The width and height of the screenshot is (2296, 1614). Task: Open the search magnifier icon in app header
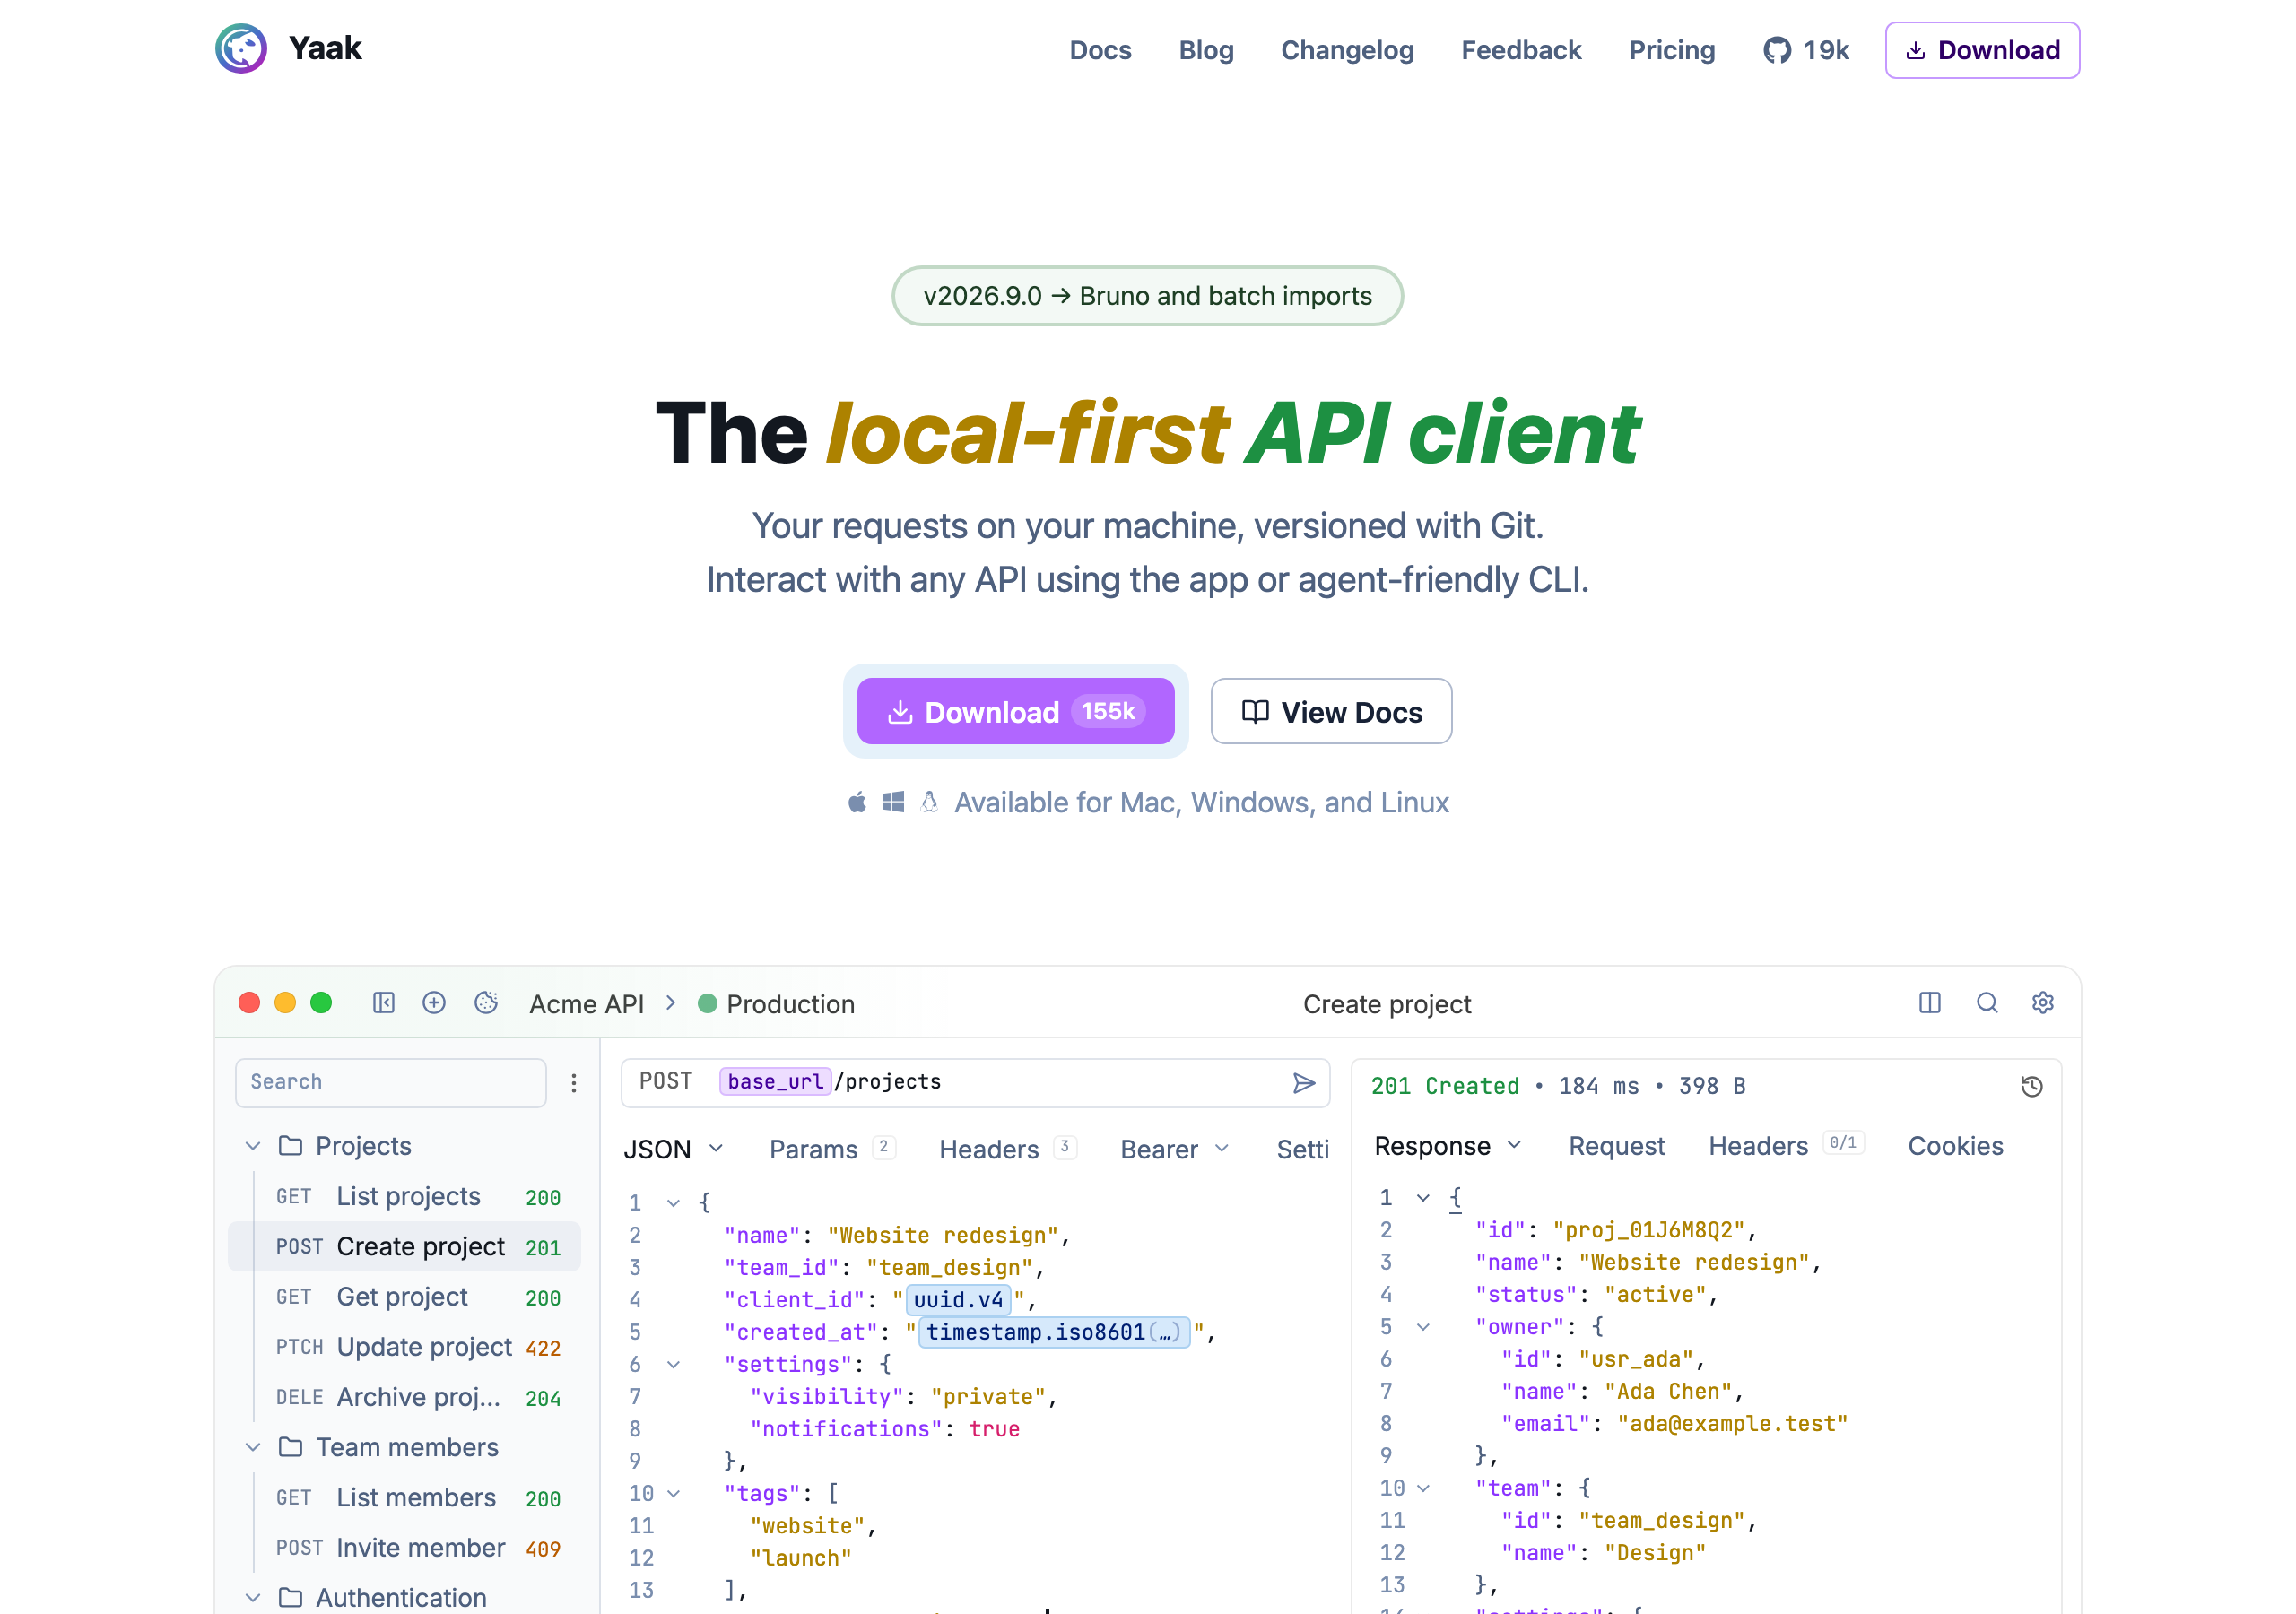[x=1987, y=1002]
